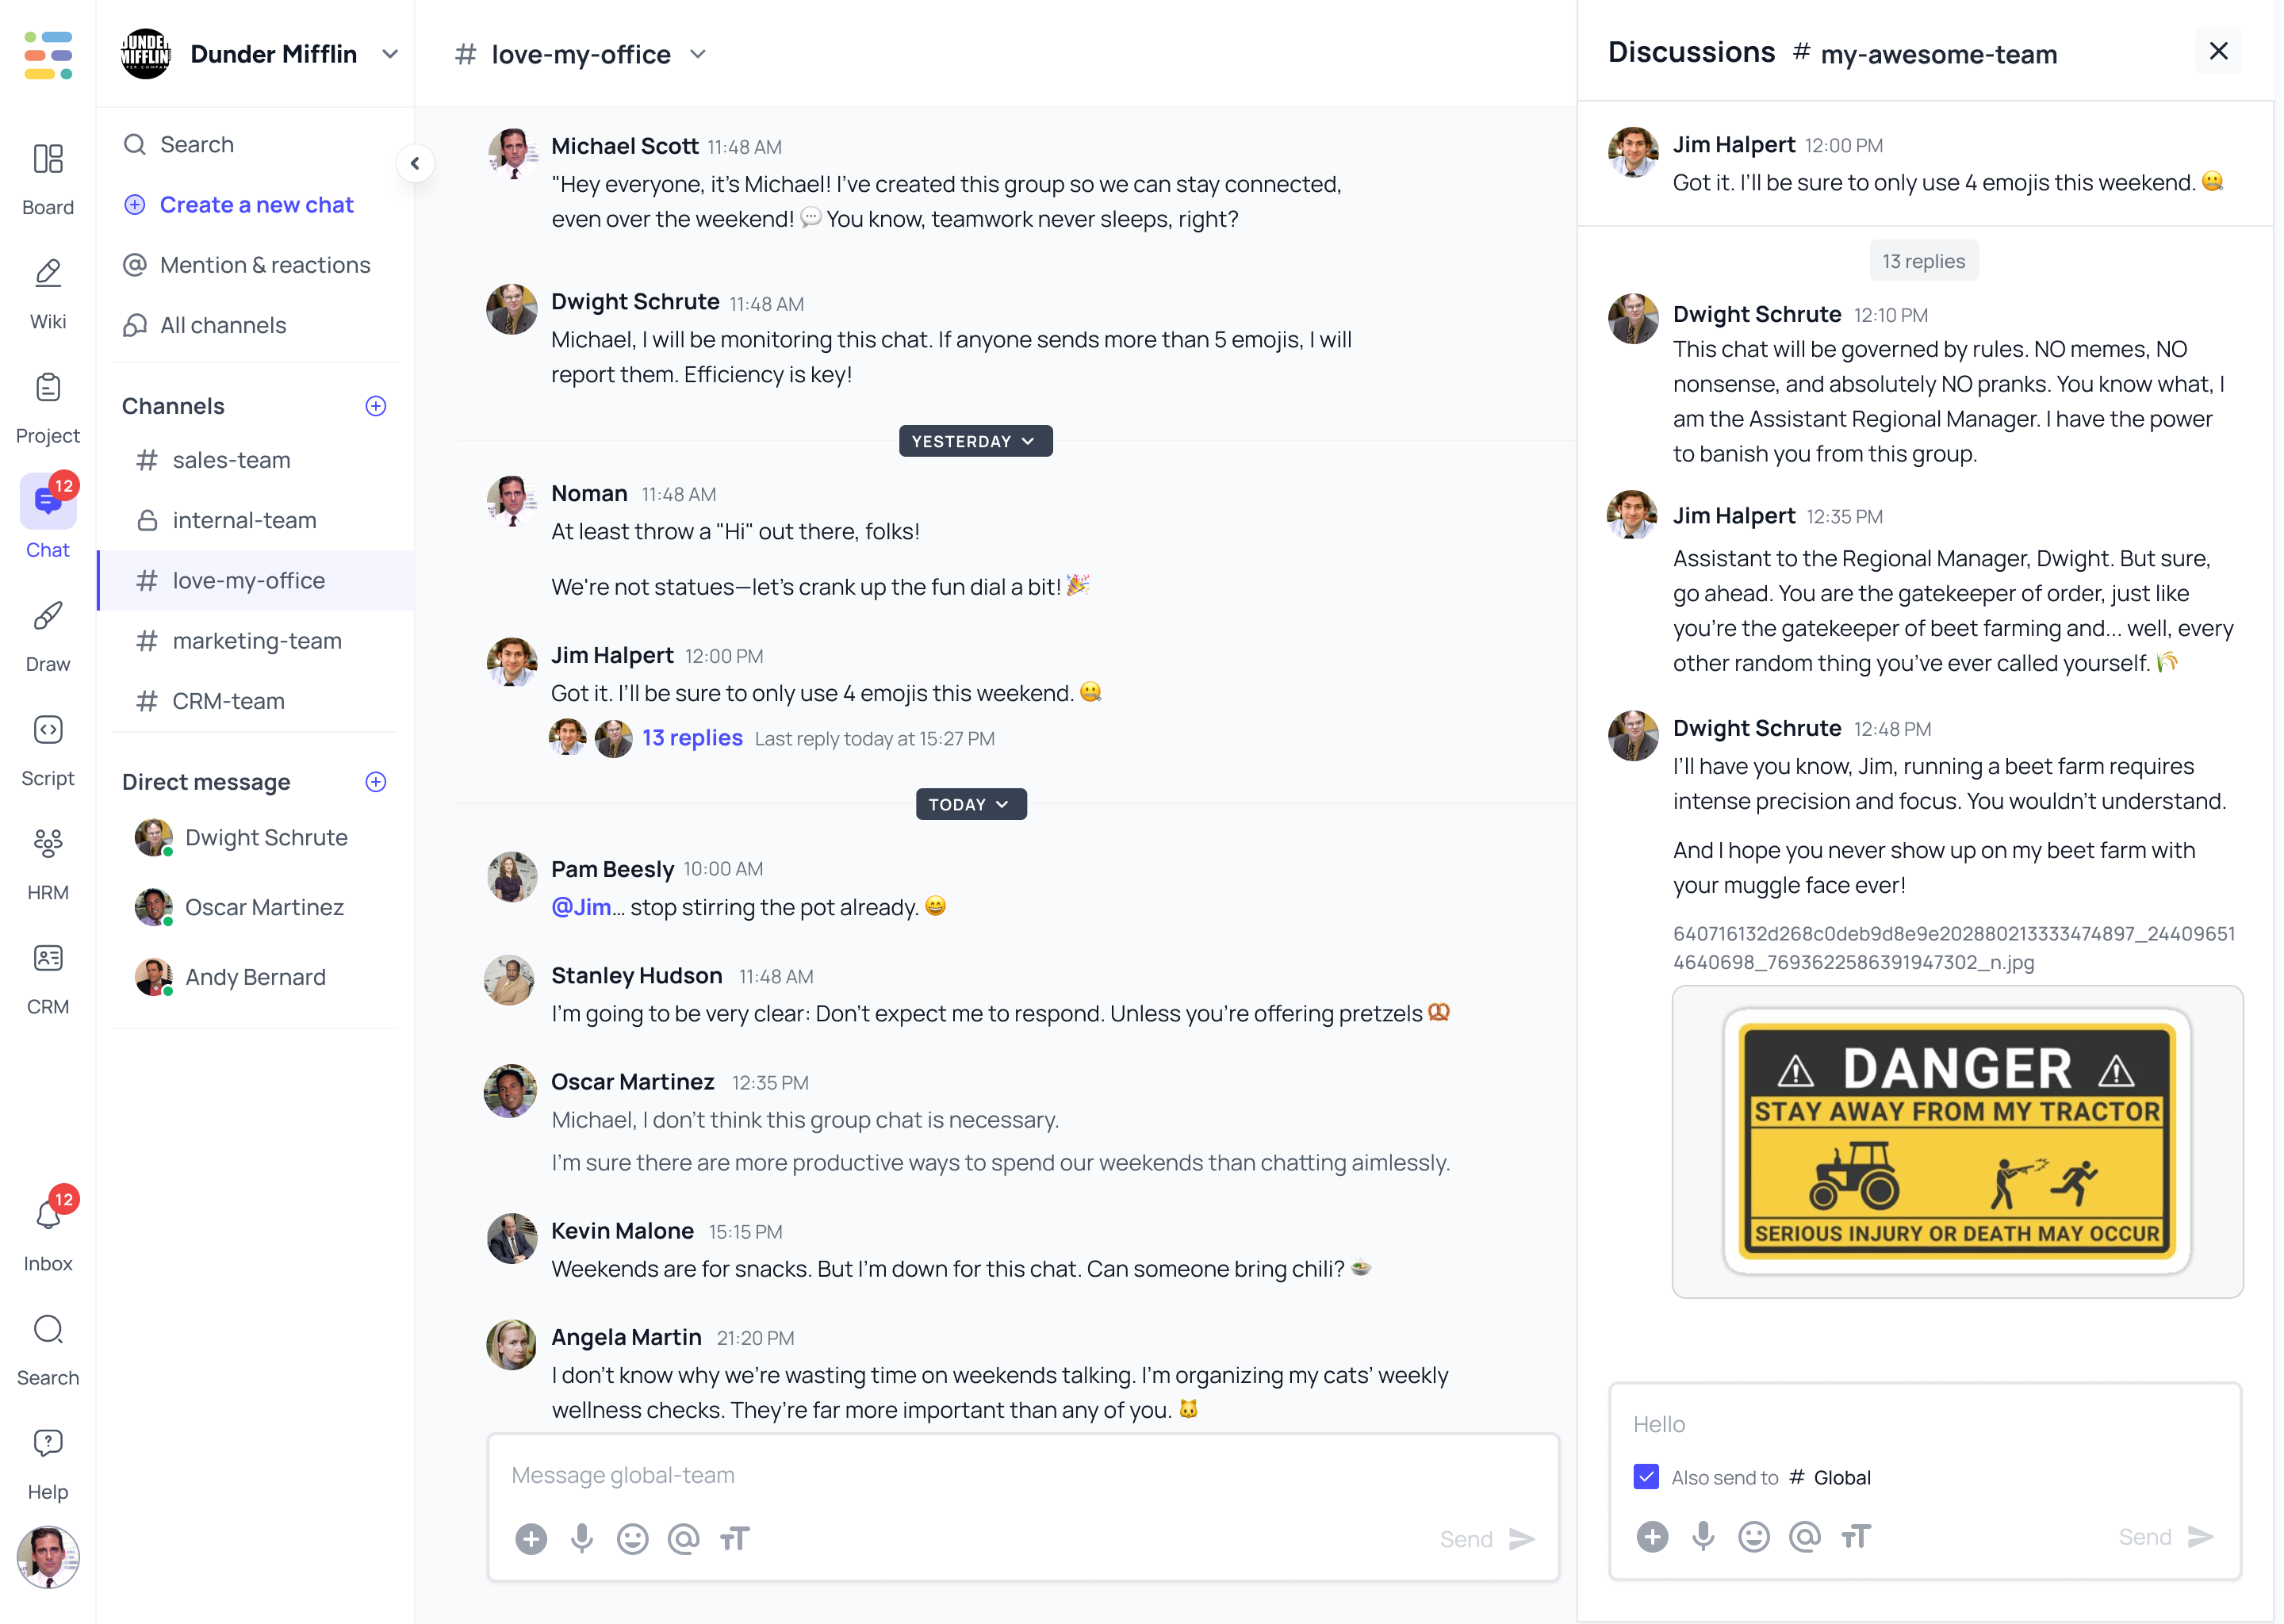Collapse the sidebar using the arrow toggle
Viewport: 2284px width, 1624px height.
[x=415, y=163]
